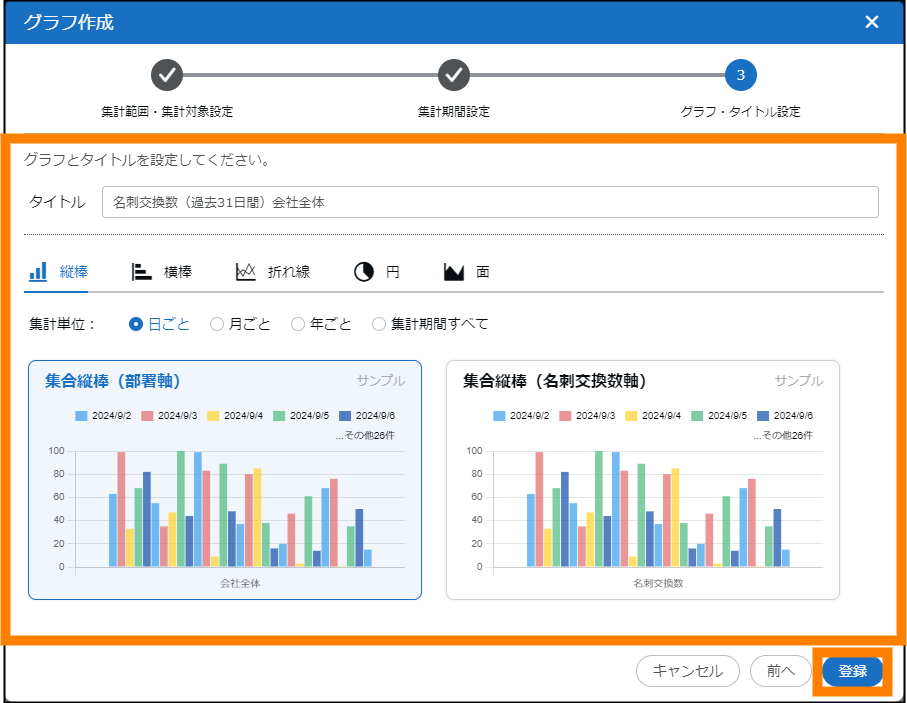This screenshot has width=907, height=703.
Task: Click the step 1 checkmark circle
Action: tap(167, 75)
